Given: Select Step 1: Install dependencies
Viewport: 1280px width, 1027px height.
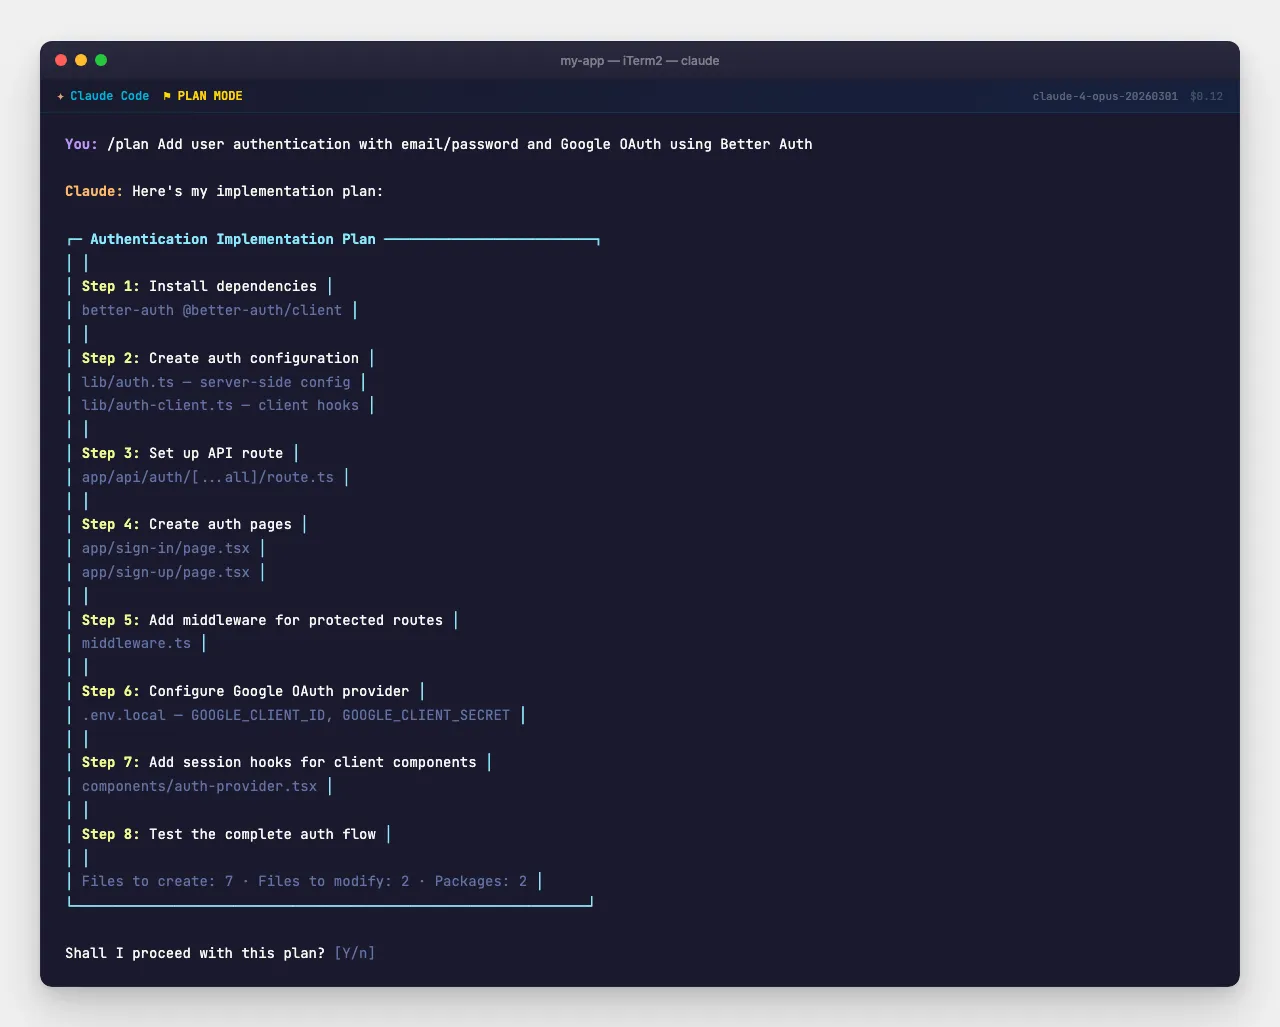Looking at the screenshot, I should [x=199, y=286].
